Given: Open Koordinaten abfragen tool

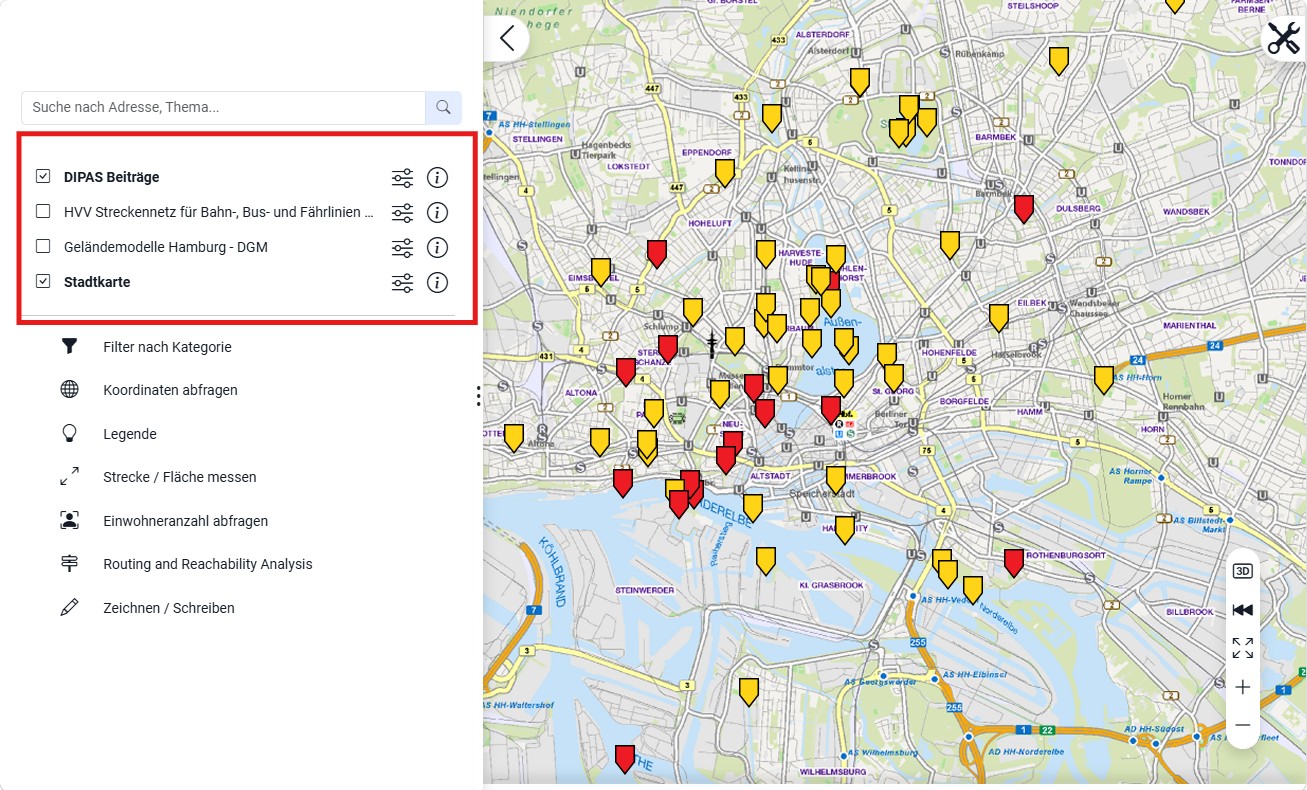Looking at the screenshot, I should [170, 390].
